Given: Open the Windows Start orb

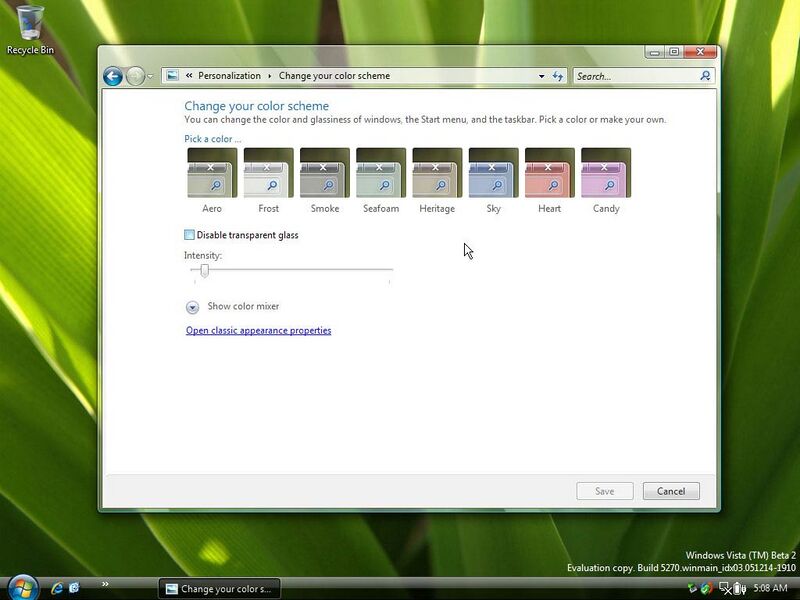Looking at the screenshot, I should [20, 587].
